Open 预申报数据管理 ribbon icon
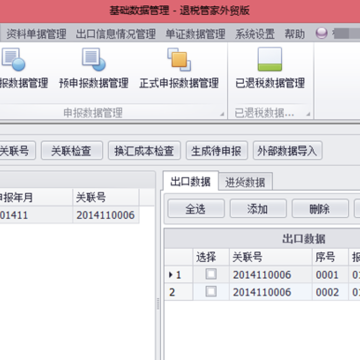Viewport: 360px width, 360px height. coord(94,68)
